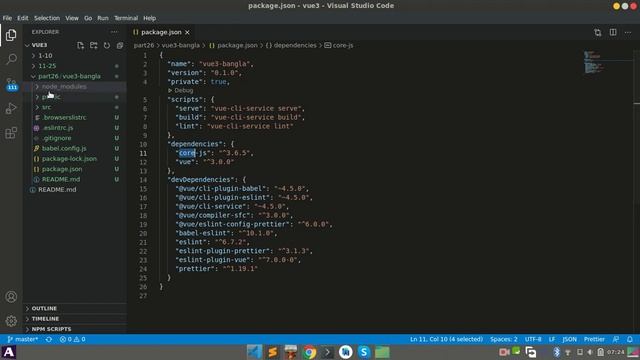Click dependencies in the breadcrumb
This screenshot has width=640, height=360.
pos(295,45)
